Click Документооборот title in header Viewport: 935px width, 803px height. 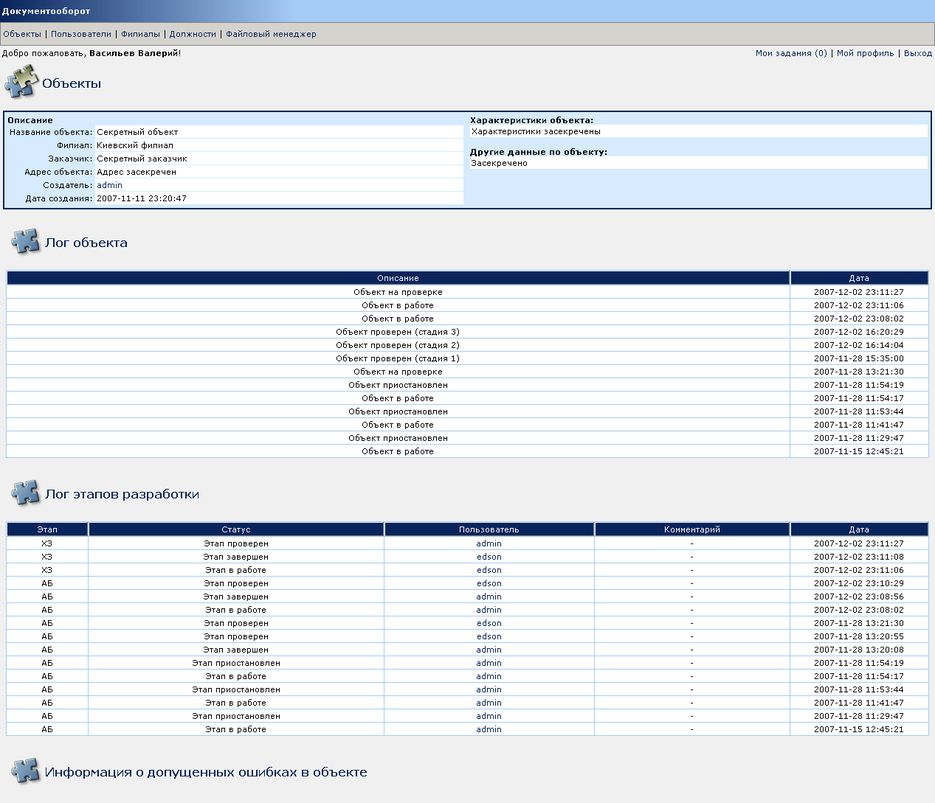point(46,11)
